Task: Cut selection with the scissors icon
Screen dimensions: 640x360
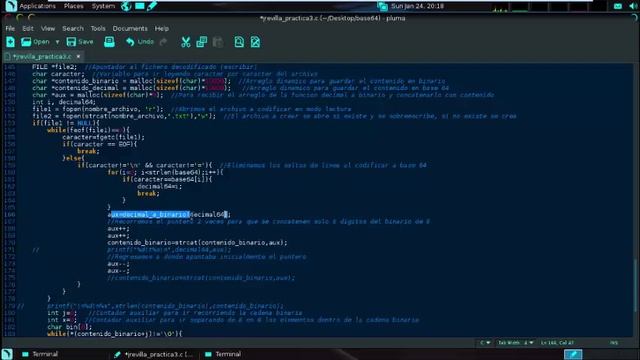Action: [186, 42]
